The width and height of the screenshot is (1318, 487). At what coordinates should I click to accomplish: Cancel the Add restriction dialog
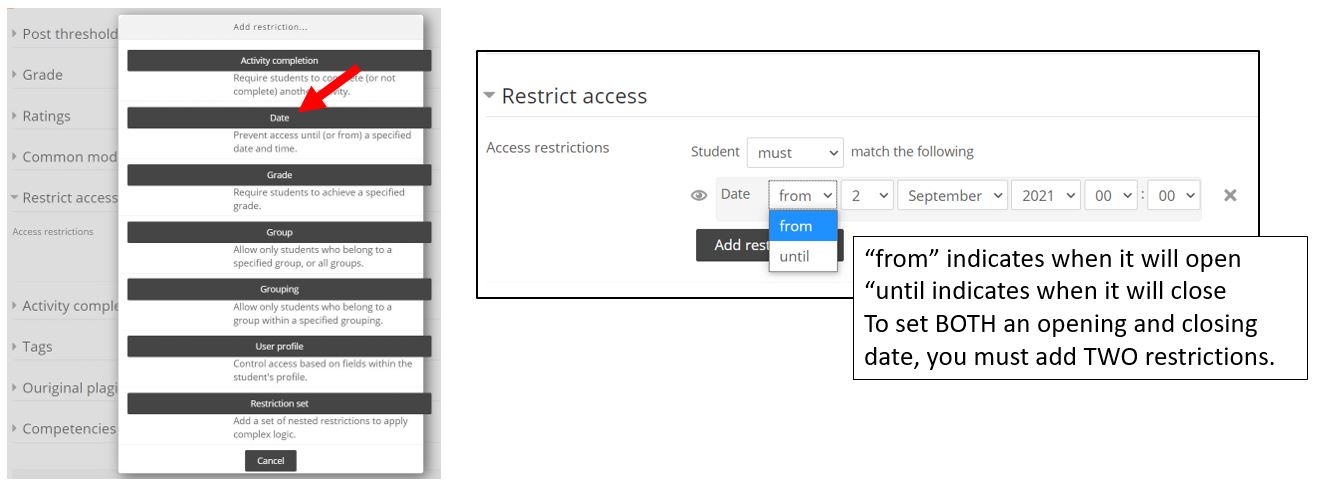(x=271, y=461)
